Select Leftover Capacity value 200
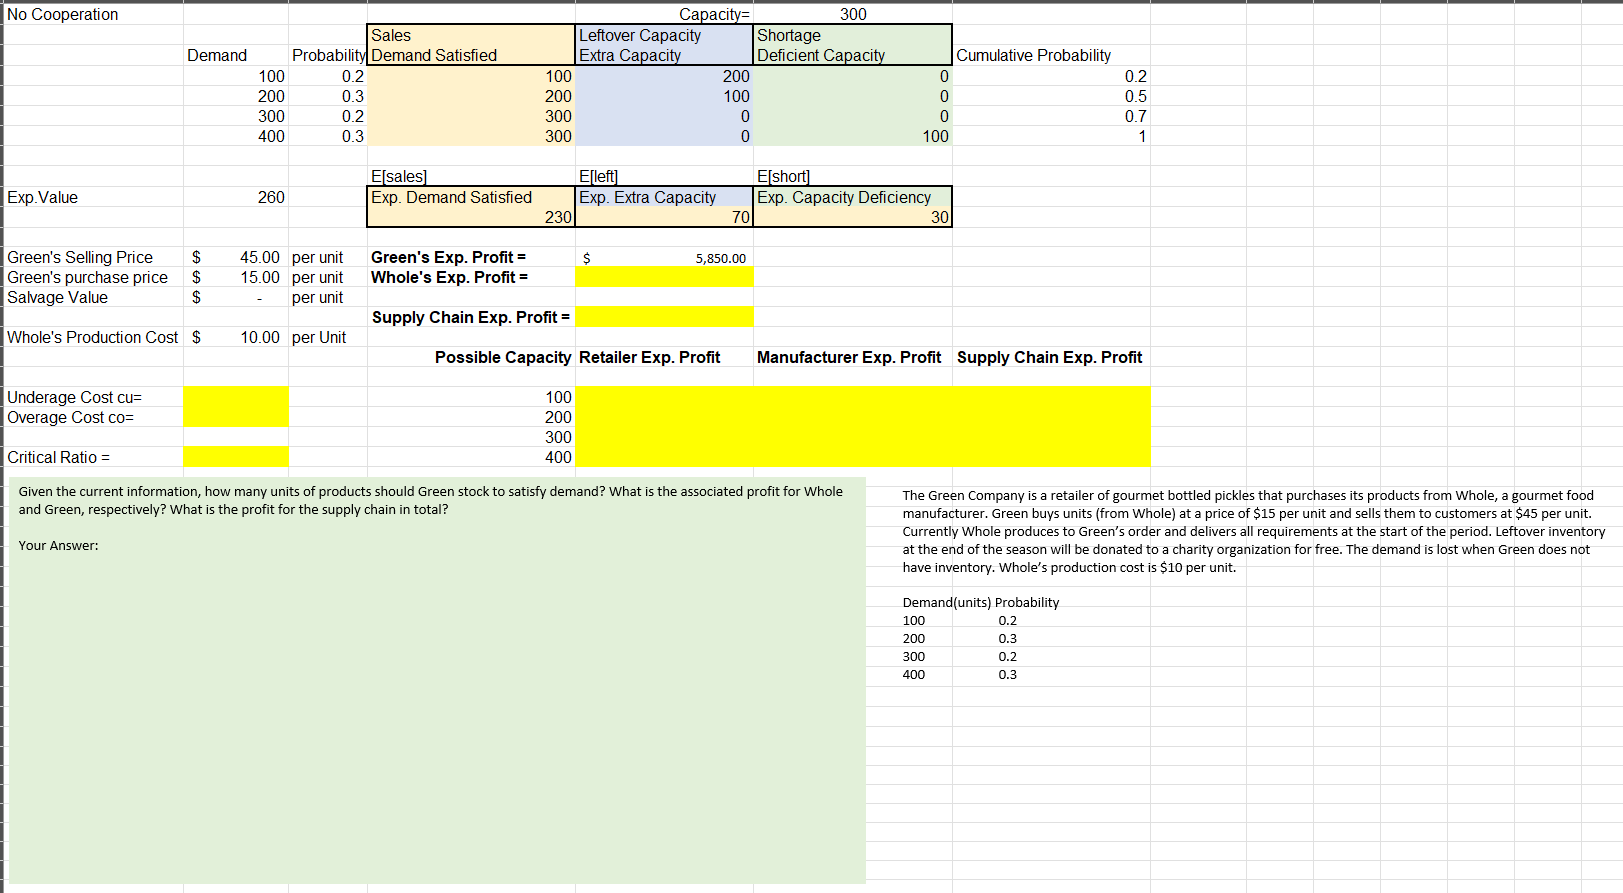 [x=664, y=76]
